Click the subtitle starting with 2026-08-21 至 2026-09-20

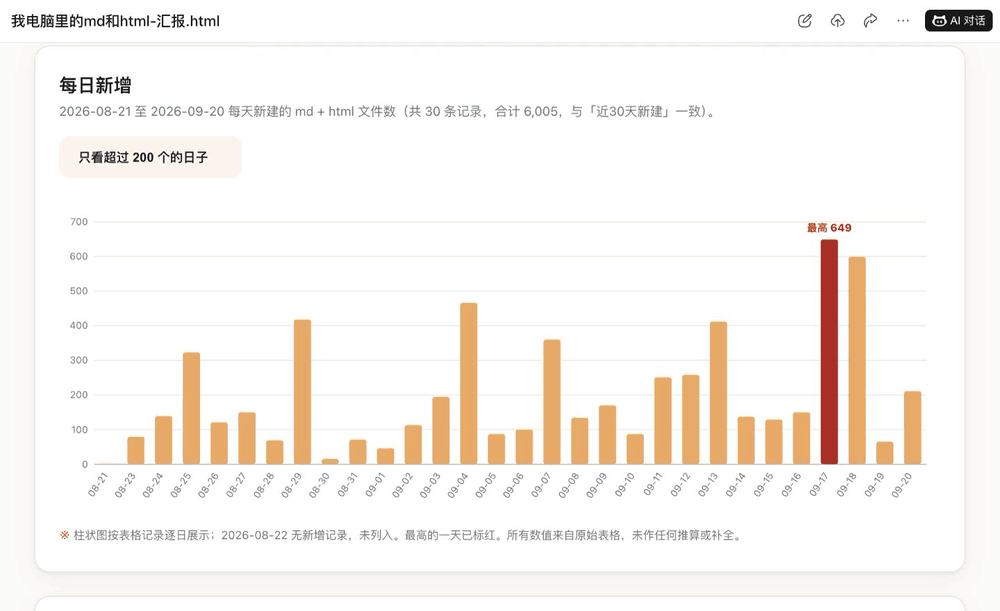(x=389, y=112)
